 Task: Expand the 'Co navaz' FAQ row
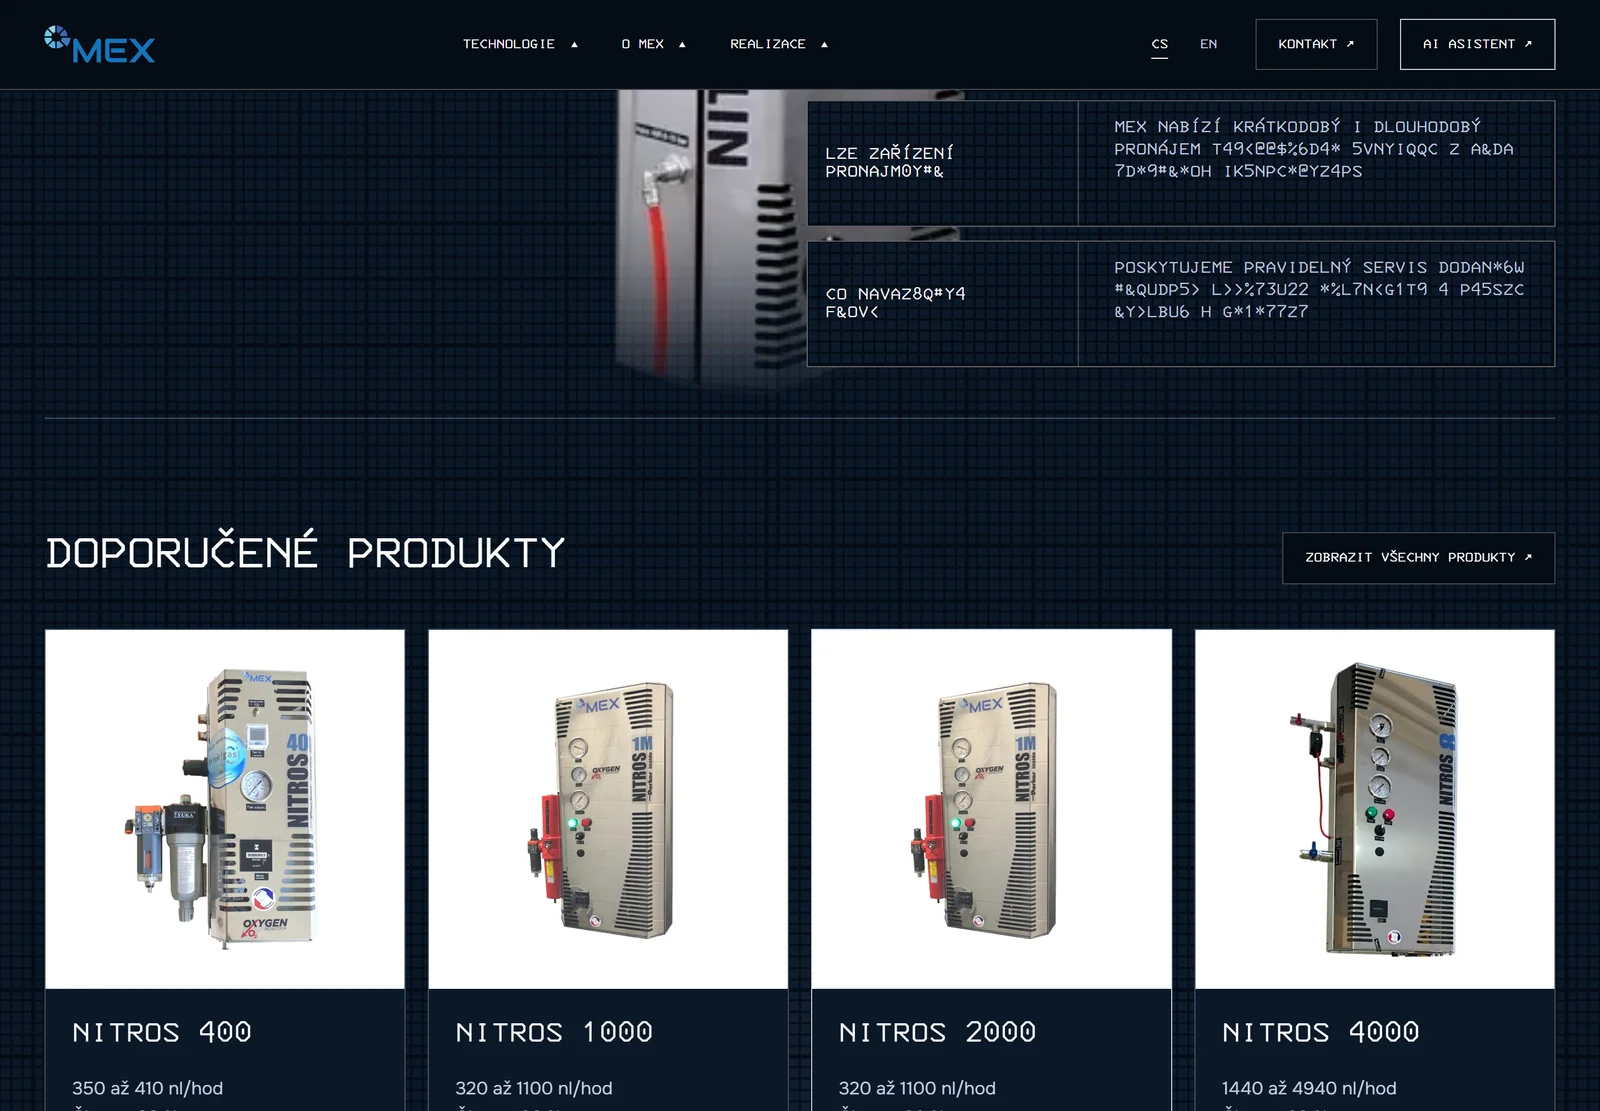pos(1181,303)
